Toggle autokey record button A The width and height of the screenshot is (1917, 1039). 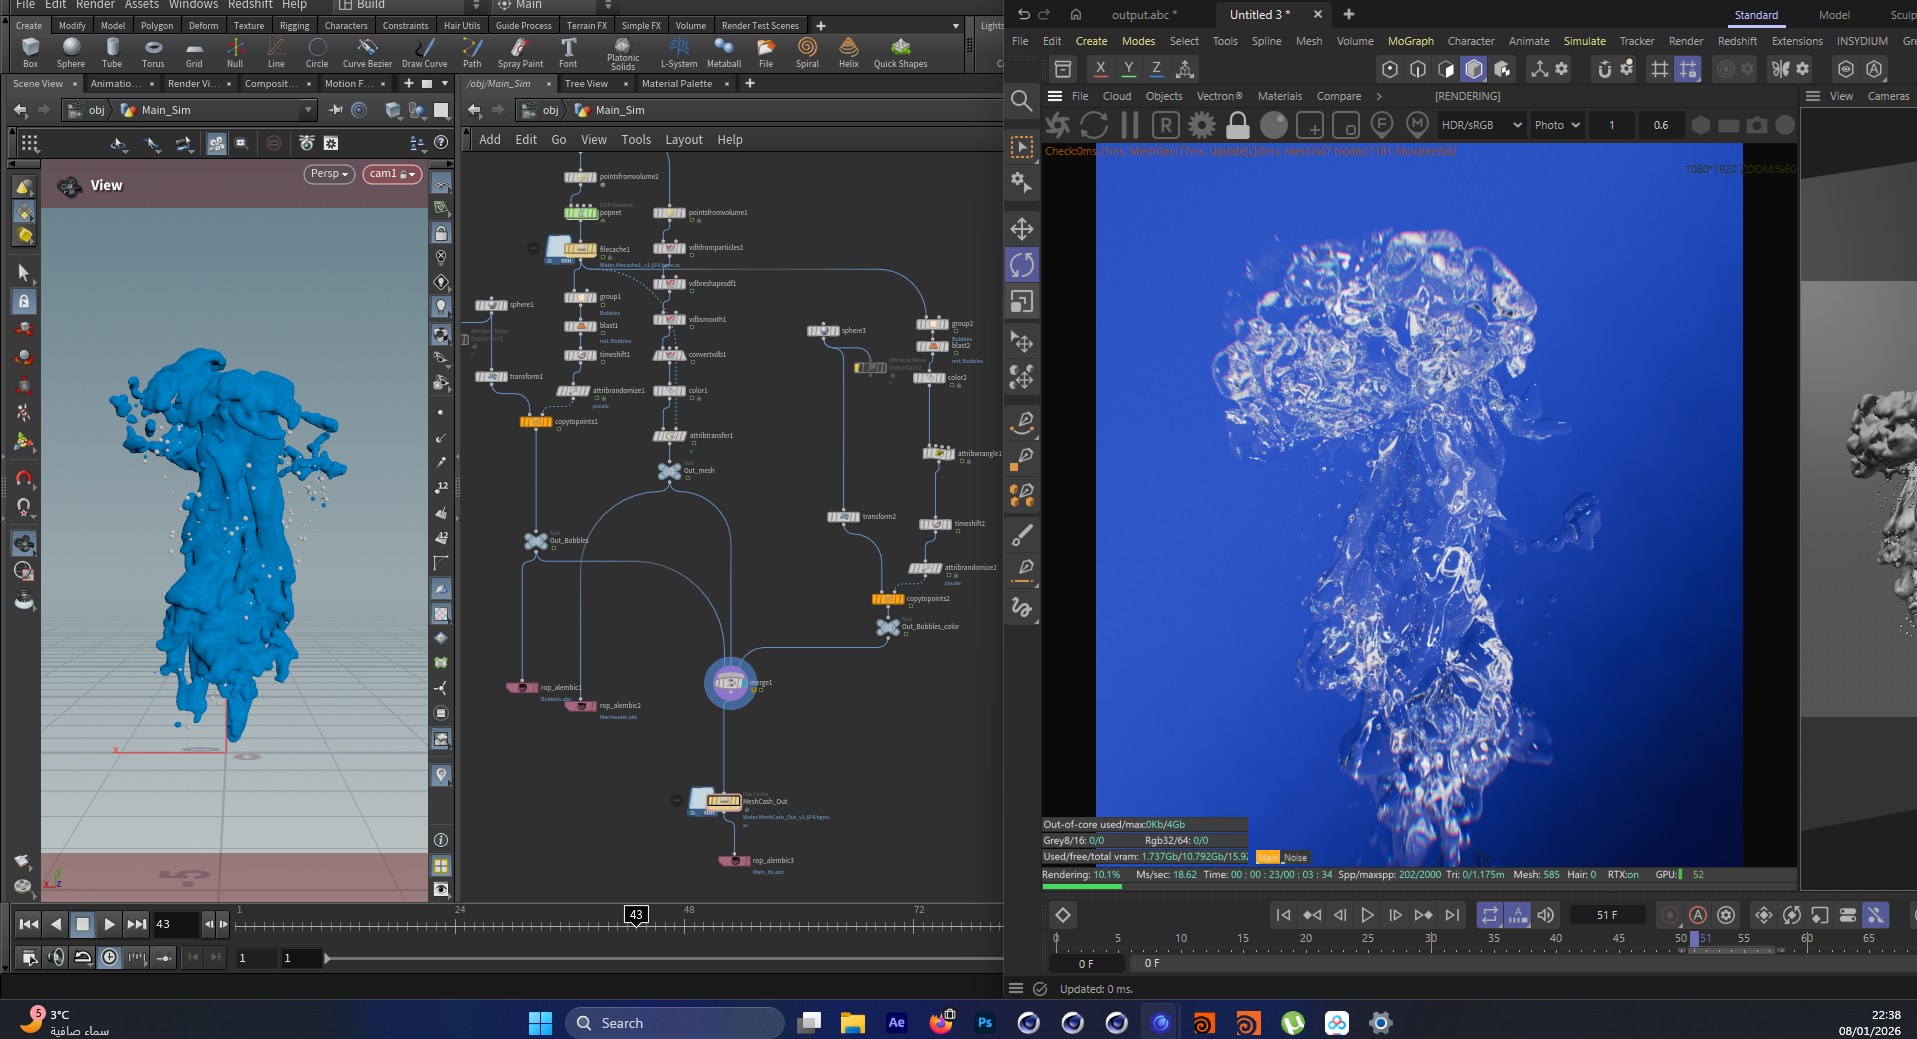pyautogui.click(x=1698, y=915)
